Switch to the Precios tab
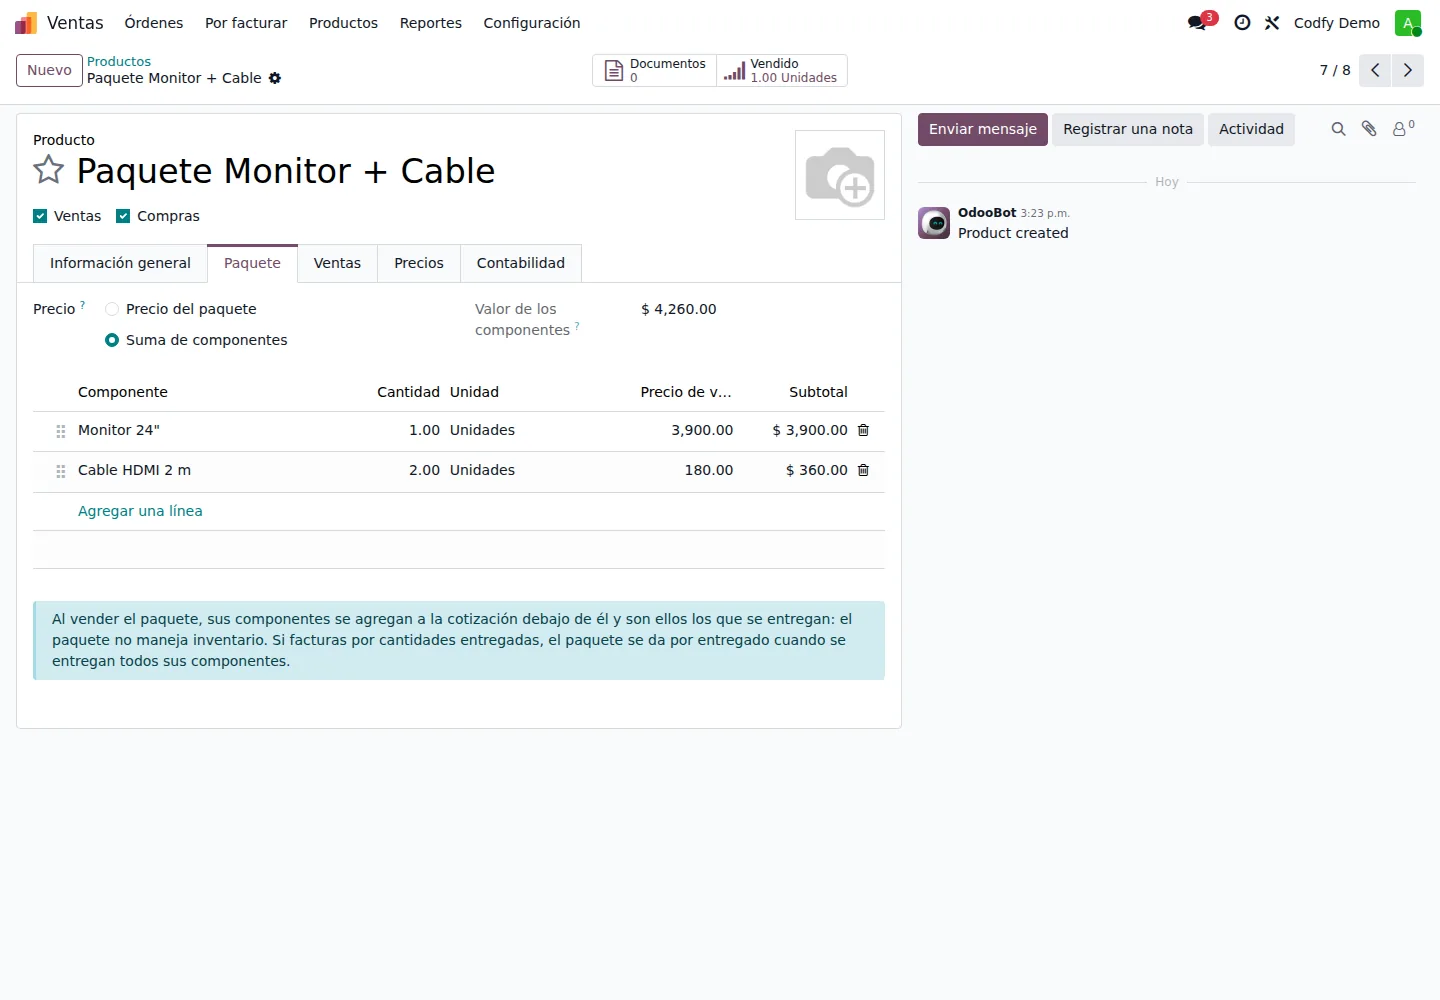This screenshot has width=1440, height=1000. coord(419,263)
